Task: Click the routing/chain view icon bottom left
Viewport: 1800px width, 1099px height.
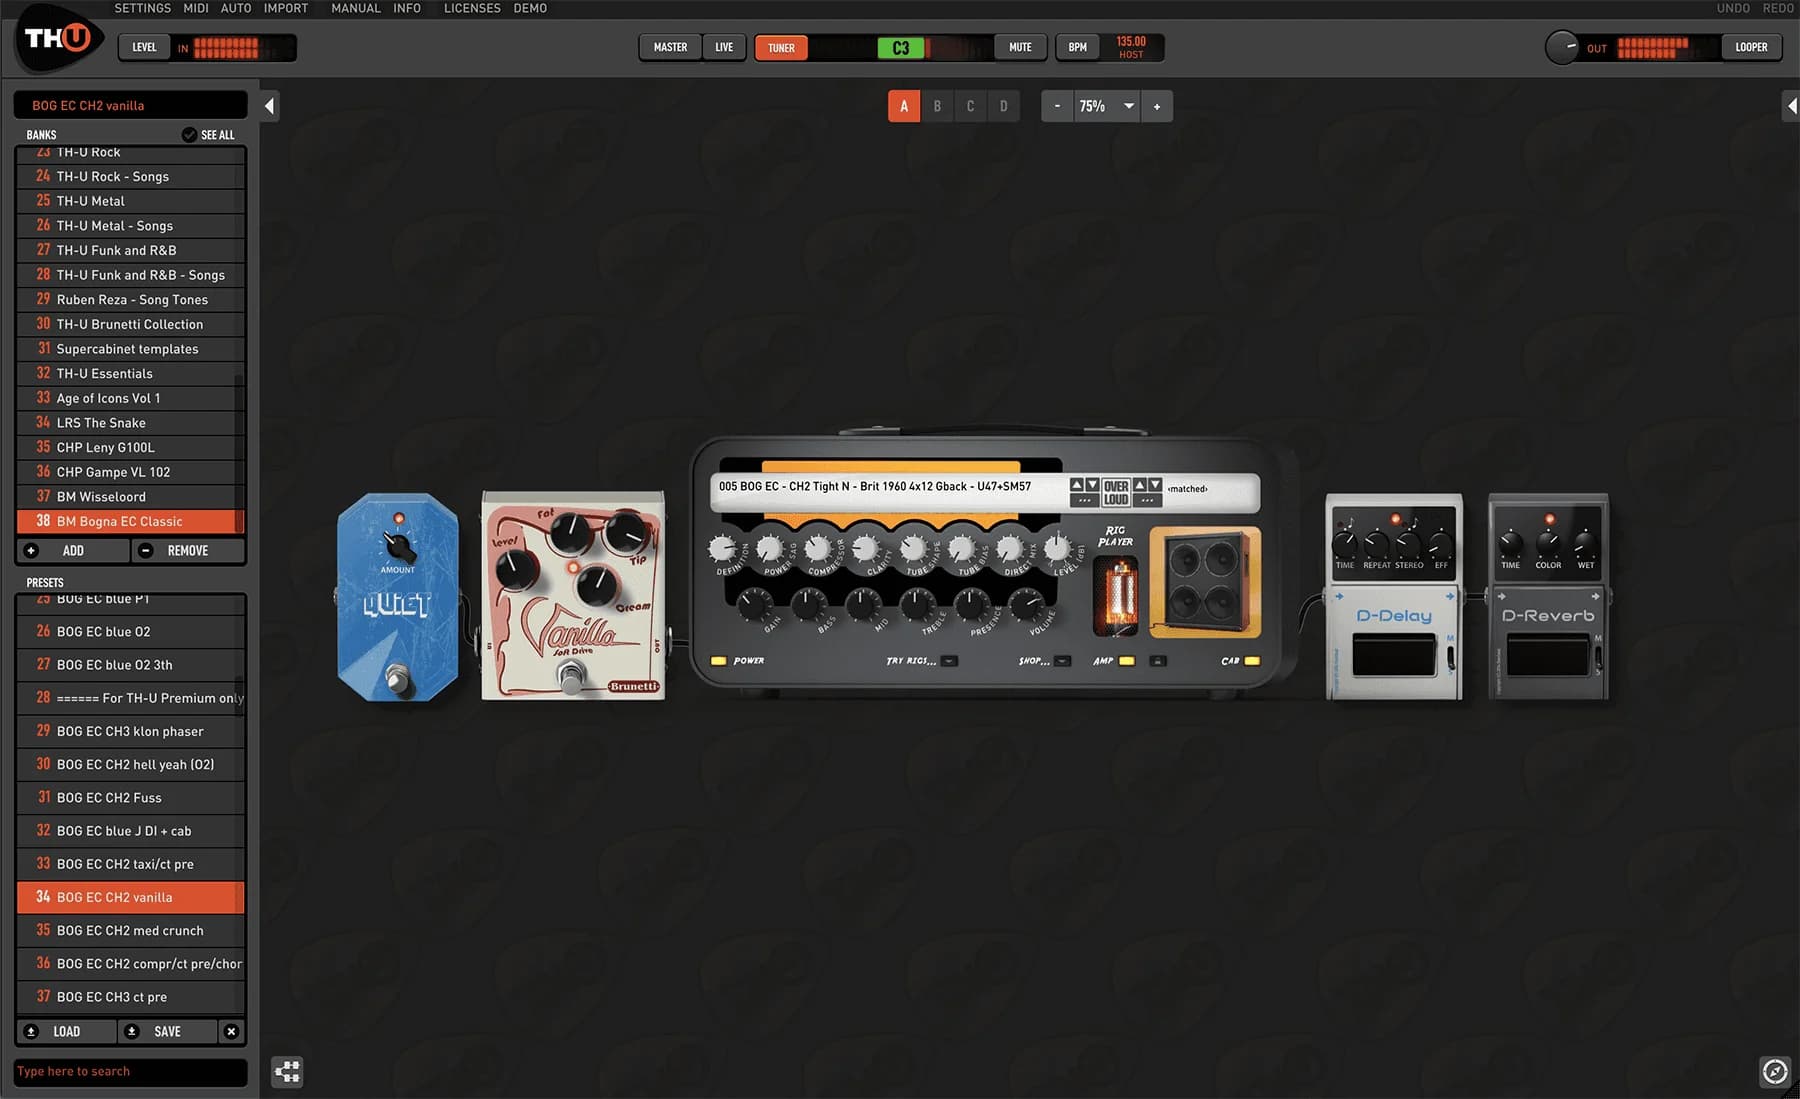Action: point(287,1071)
